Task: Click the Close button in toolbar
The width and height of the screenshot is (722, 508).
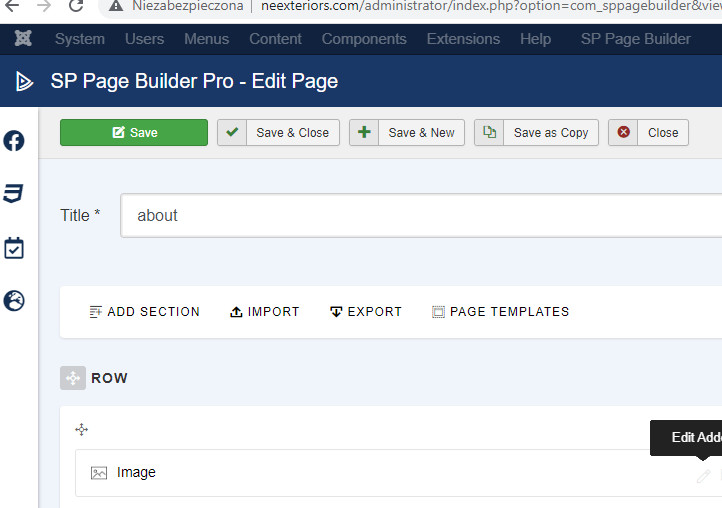Action: 648,133
